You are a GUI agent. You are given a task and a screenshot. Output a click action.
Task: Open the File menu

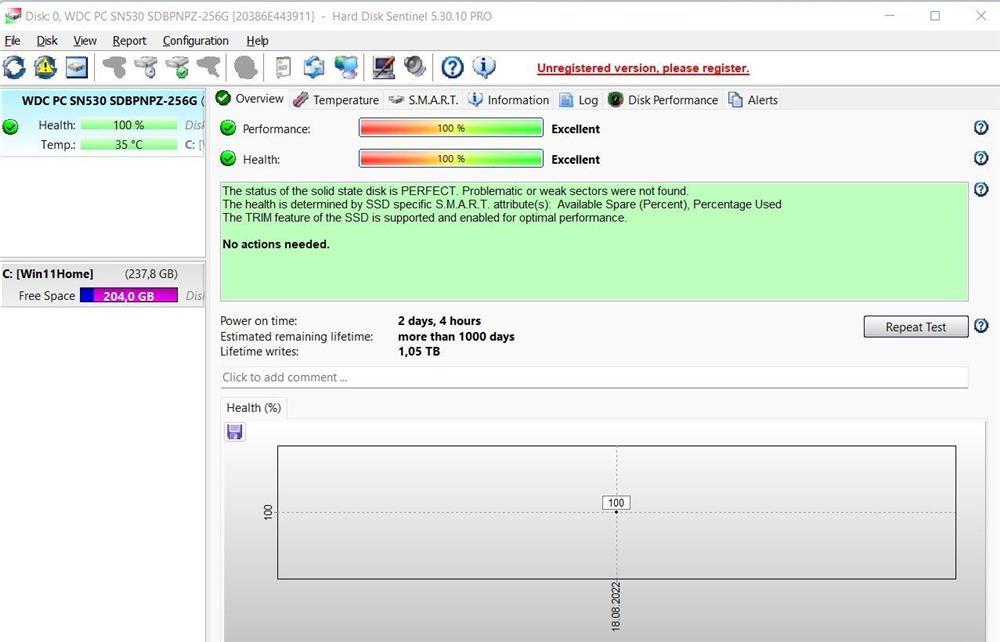12,41
